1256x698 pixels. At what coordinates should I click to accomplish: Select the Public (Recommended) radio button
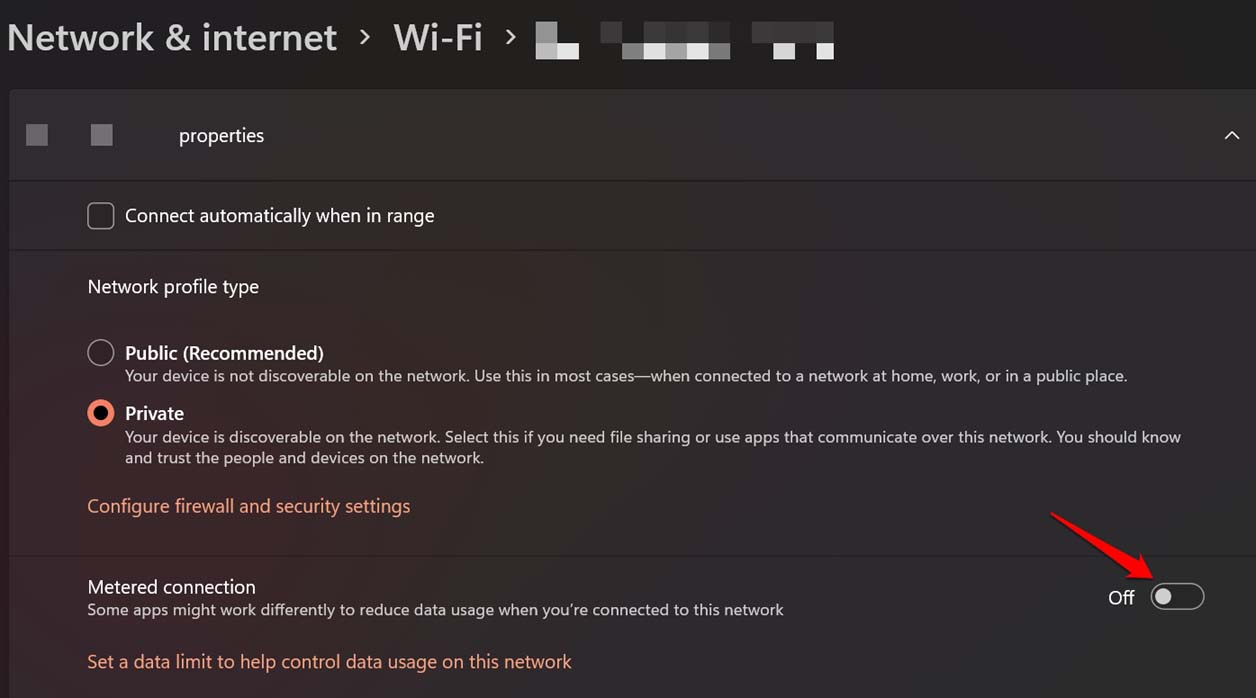[x=101, y=353]
